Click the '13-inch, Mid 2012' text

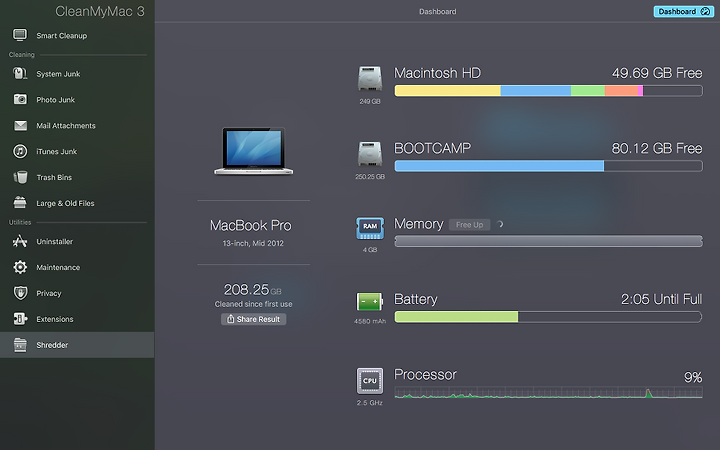coord(253,243)
